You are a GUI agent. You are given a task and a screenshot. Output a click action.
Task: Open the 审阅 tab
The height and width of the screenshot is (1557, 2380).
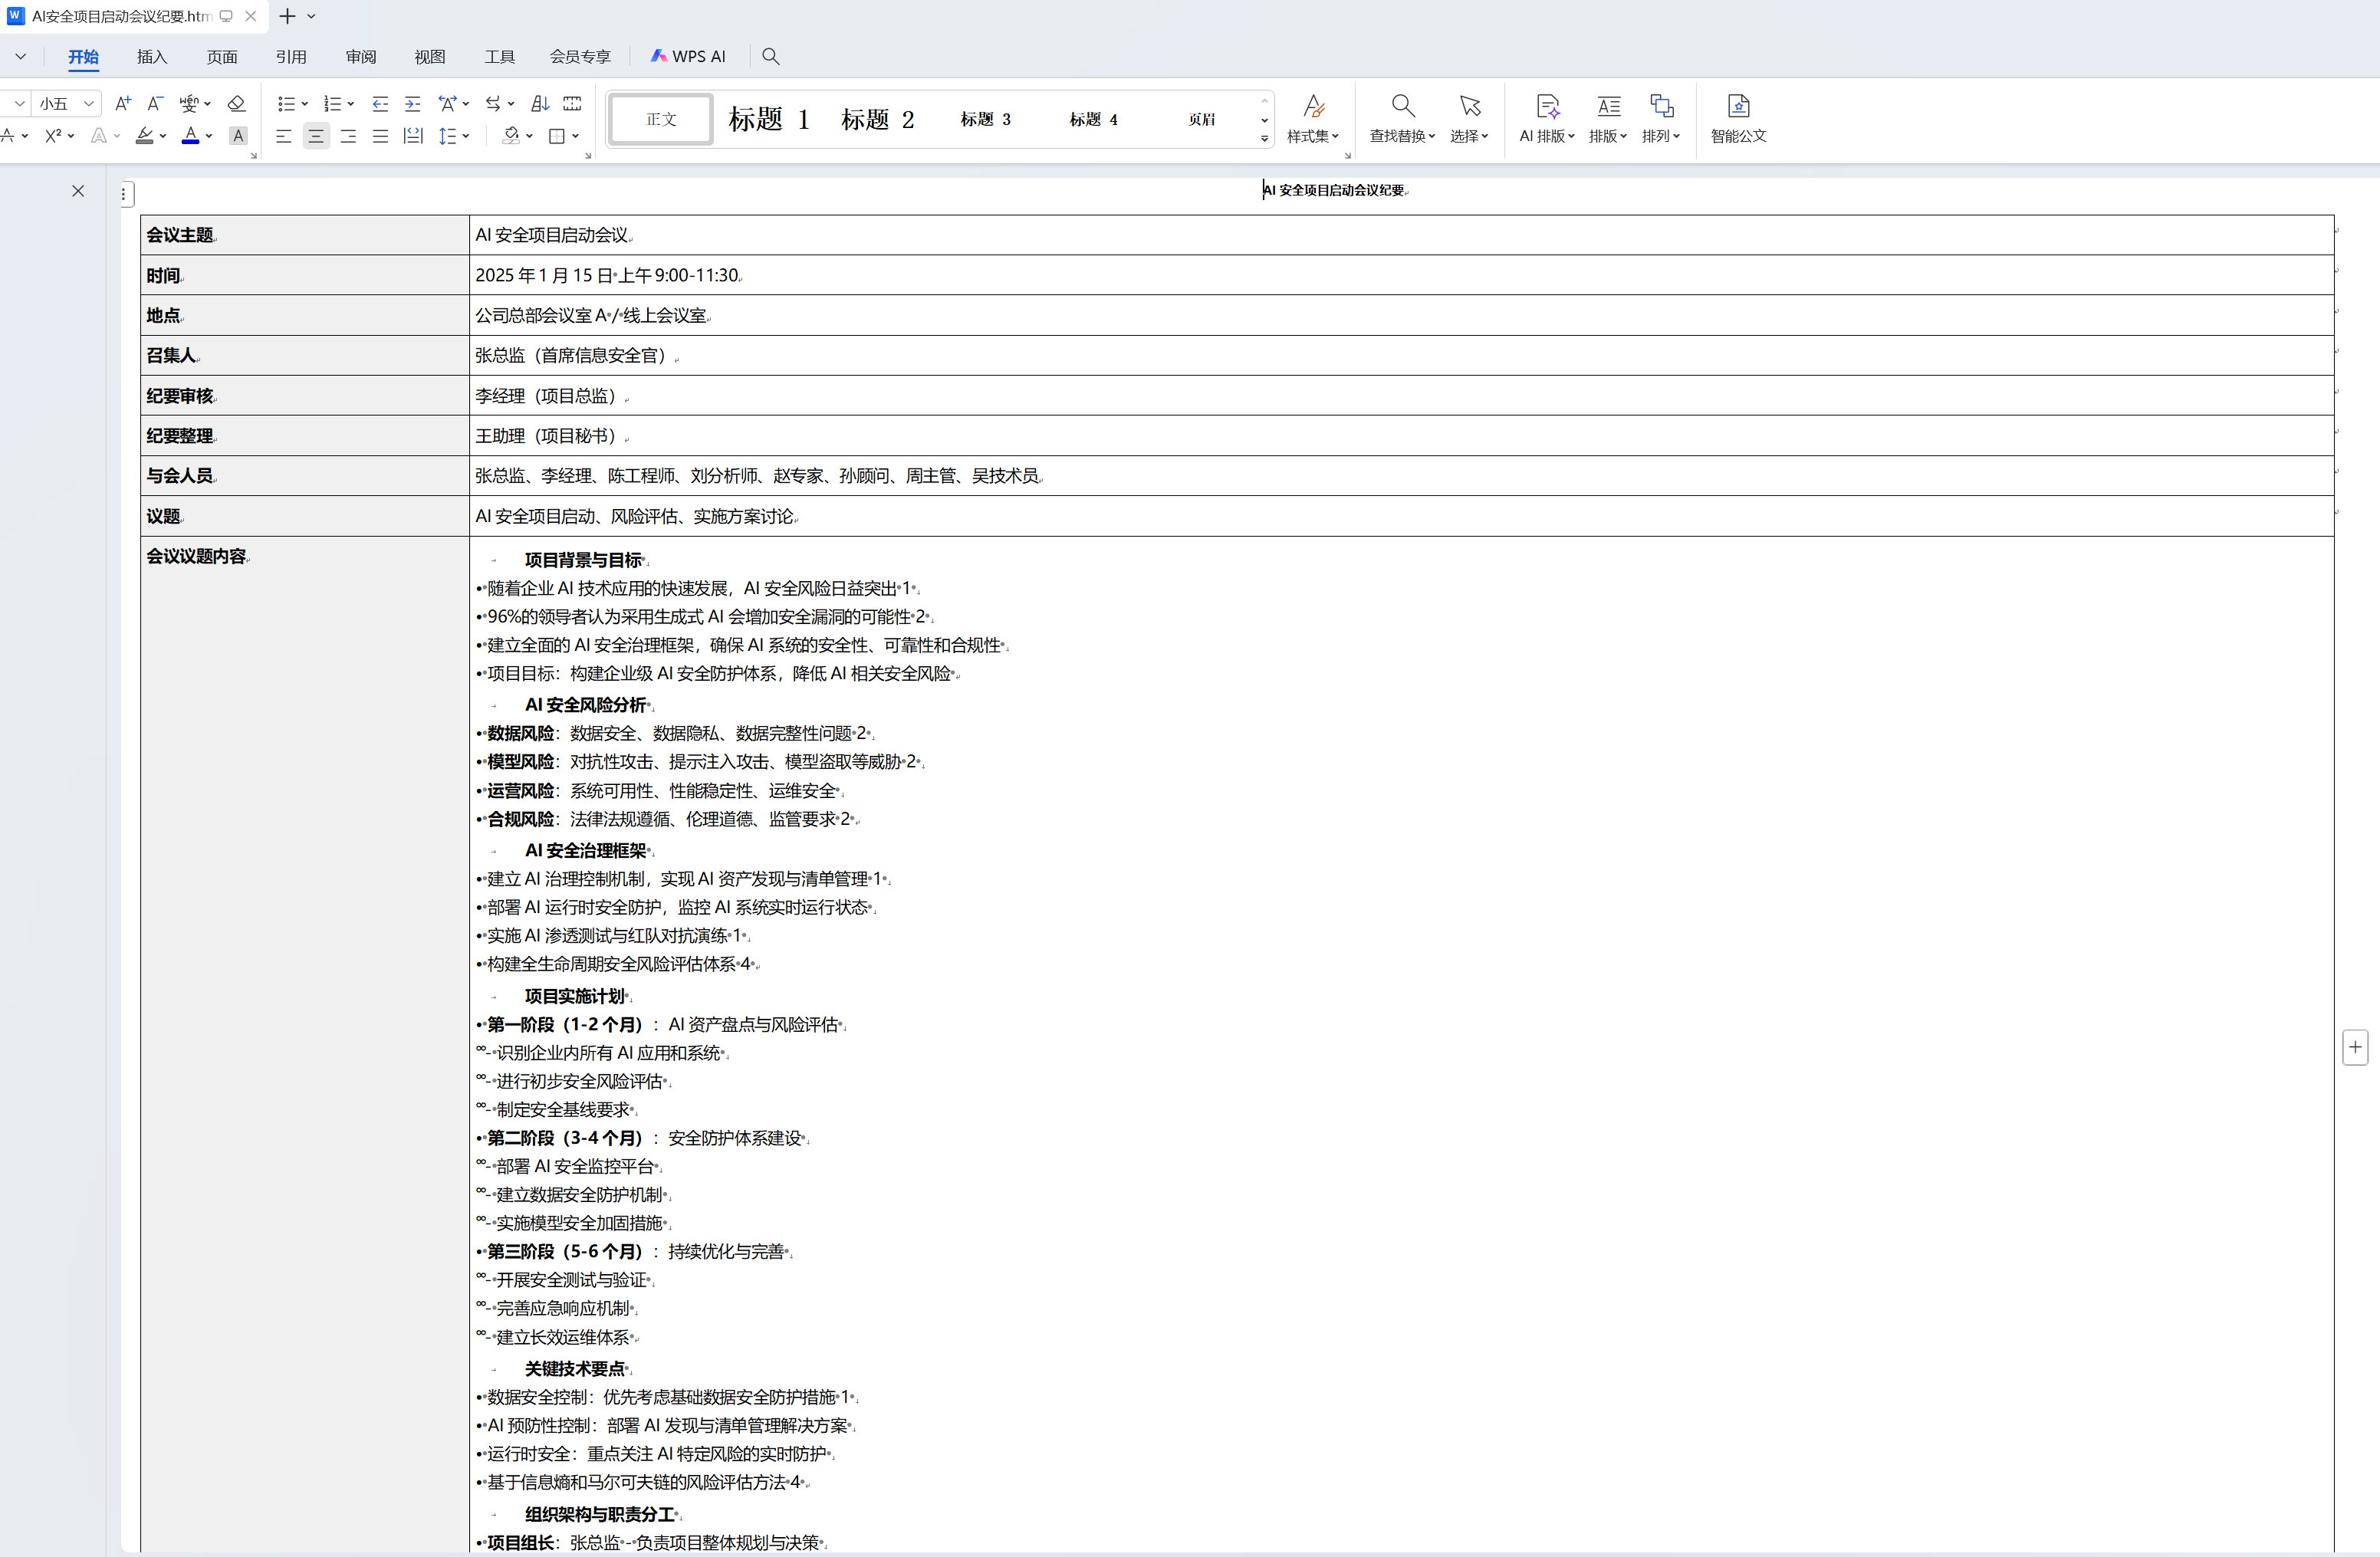coord(361,57)
